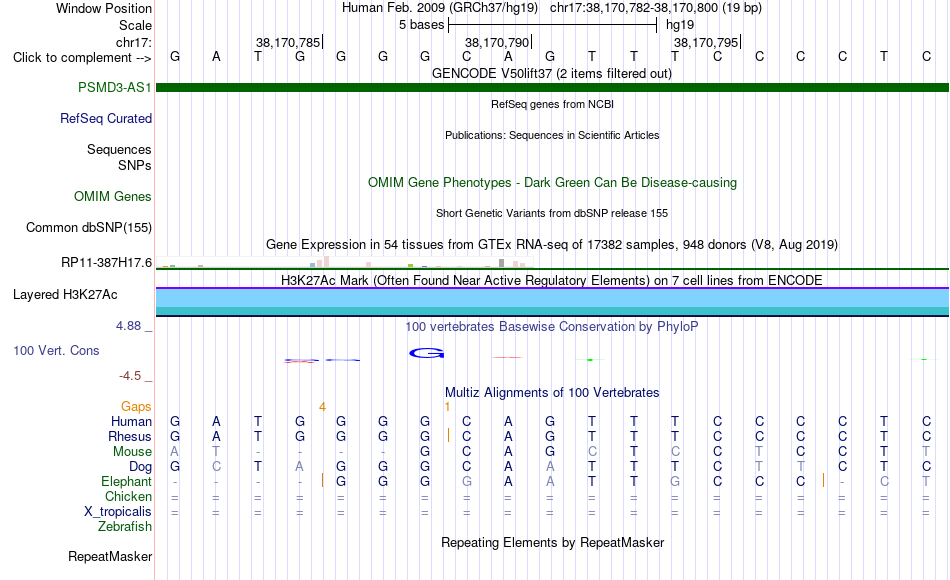Image resolution: width=950 pixels, height=580 pixels.
Task: Click the 5 bases scale bar
Action: click(552, 25)
